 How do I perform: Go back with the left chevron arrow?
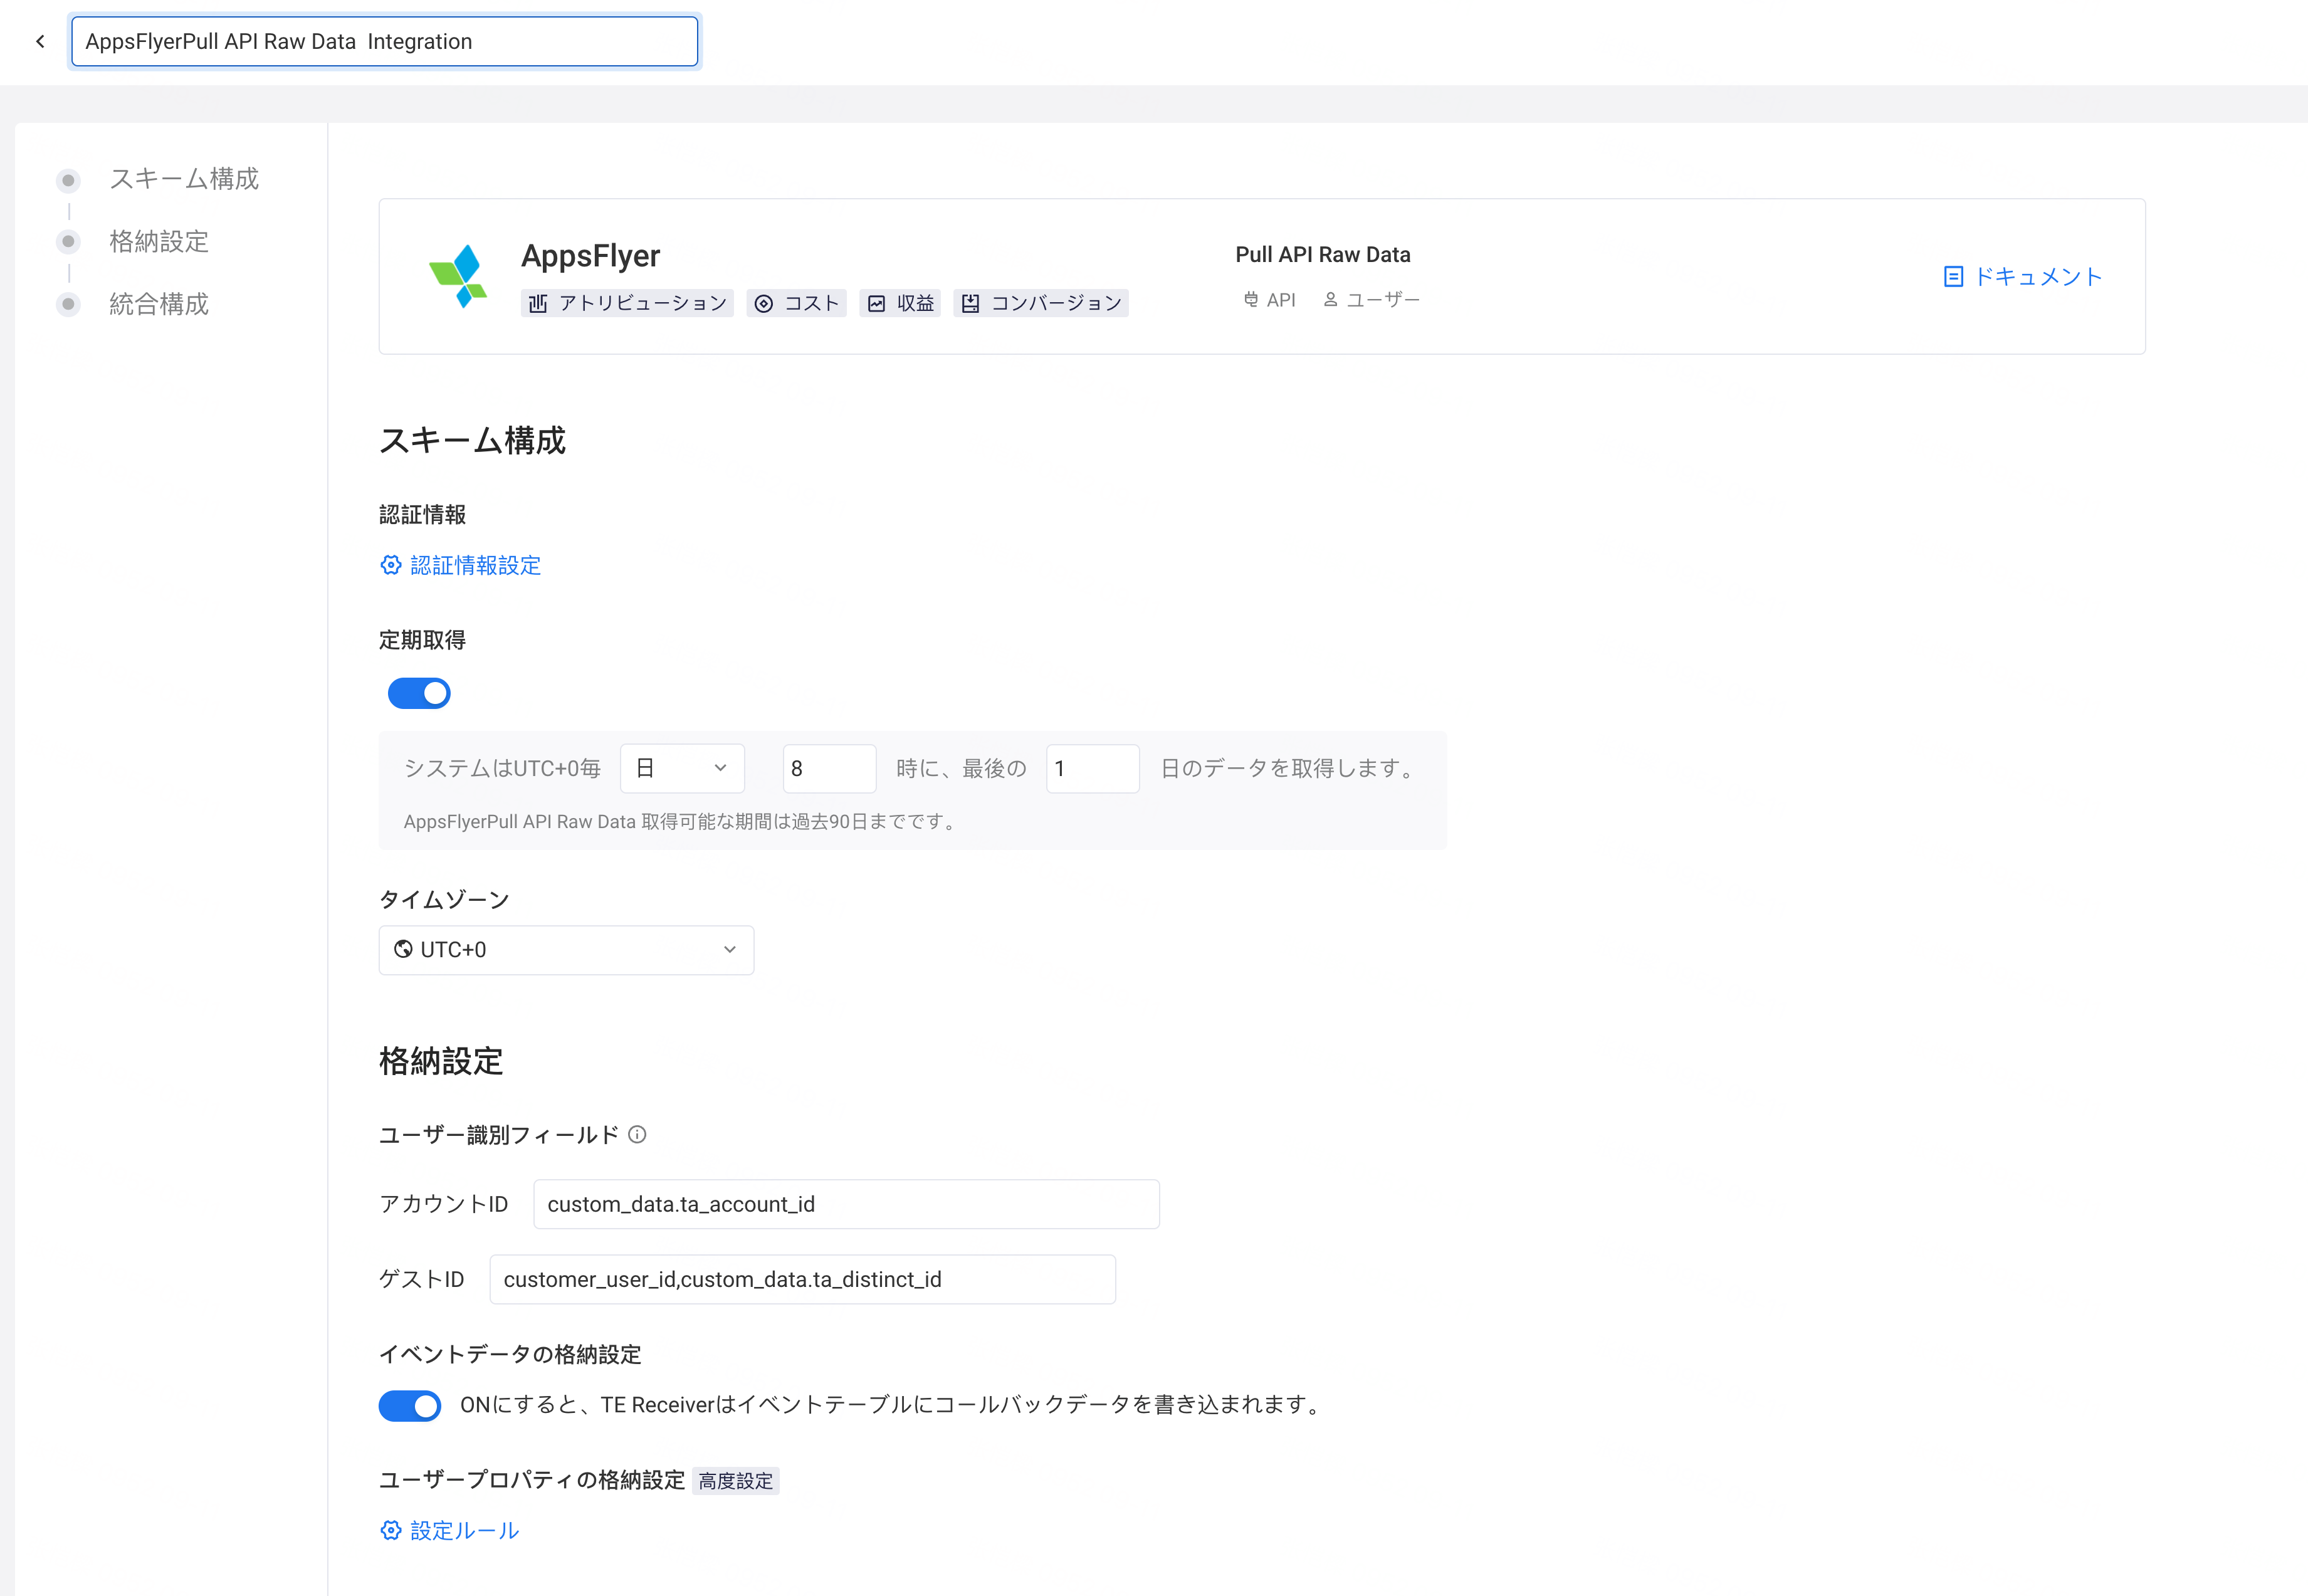pyautogui.click(x=40, y=41)
